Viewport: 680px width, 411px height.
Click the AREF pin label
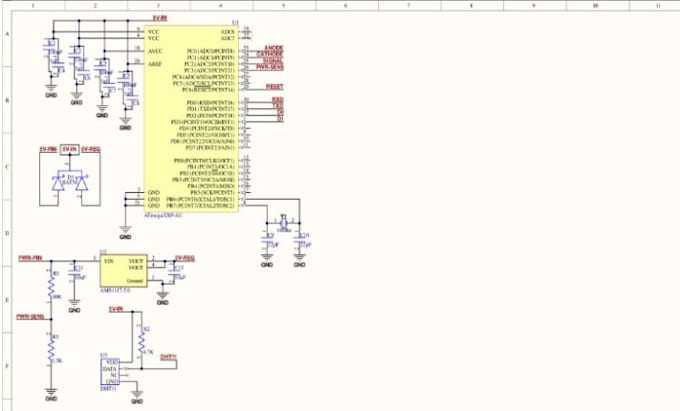tap(155, 64)
